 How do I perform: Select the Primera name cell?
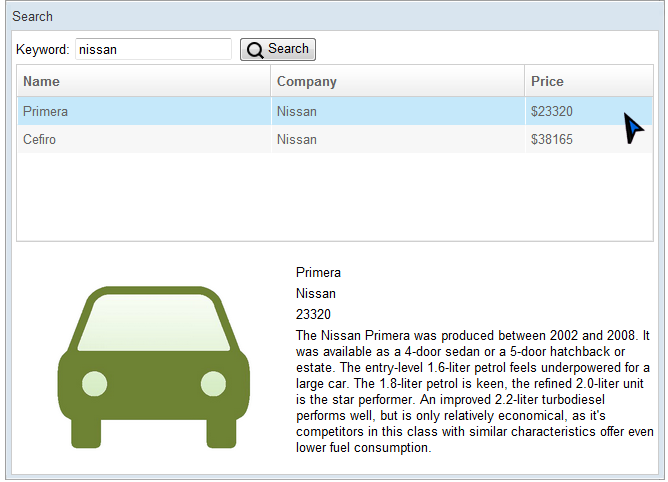coord(144,111)
